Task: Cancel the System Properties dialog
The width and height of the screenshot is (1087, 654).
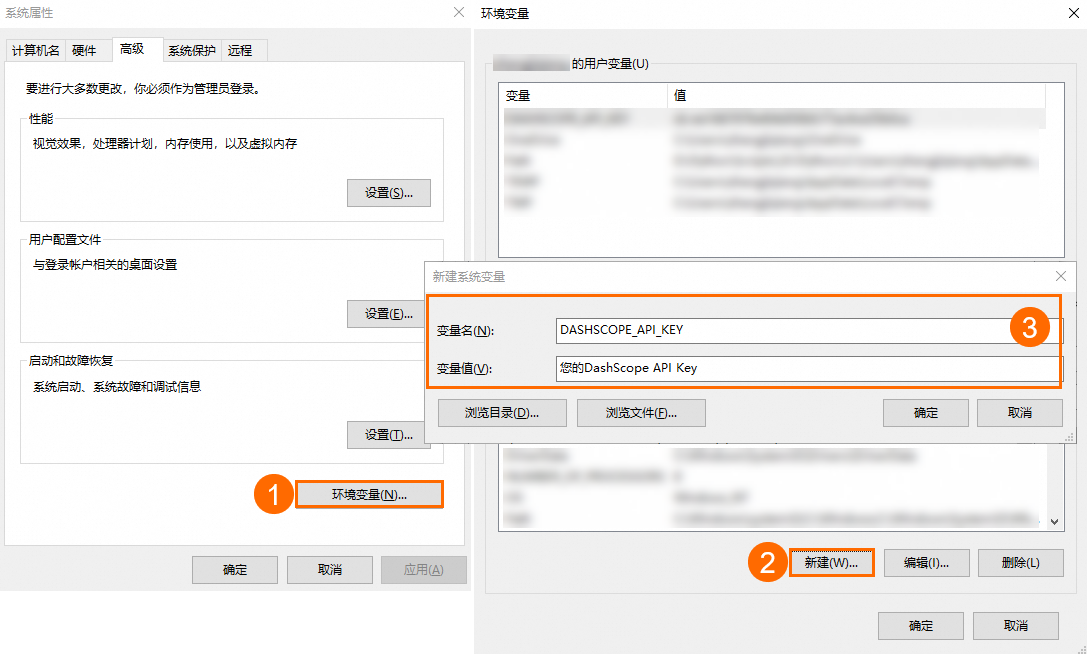Action: click(330, 569)
